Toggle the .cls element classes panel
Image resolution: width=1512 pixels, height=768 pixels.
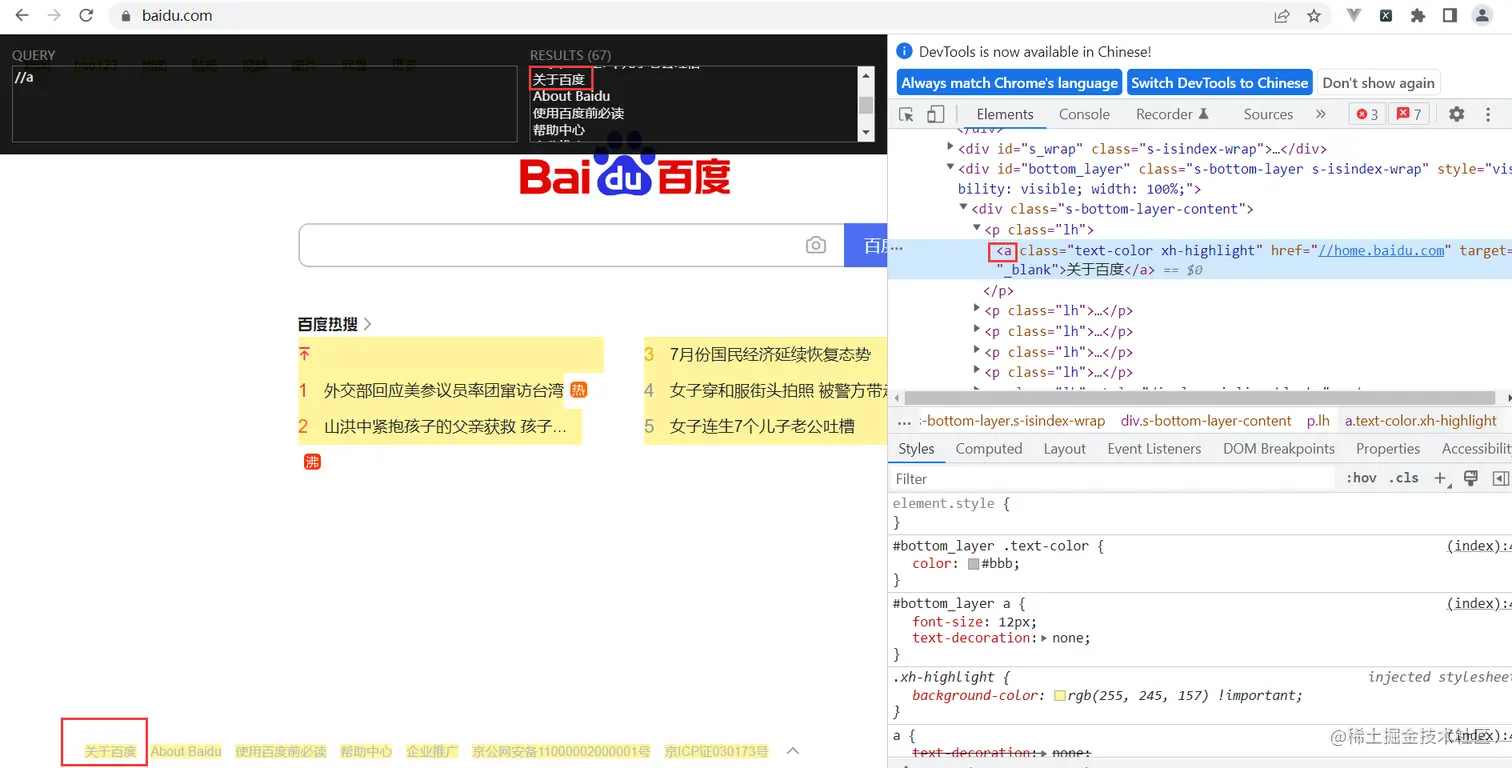point(1405,478)
